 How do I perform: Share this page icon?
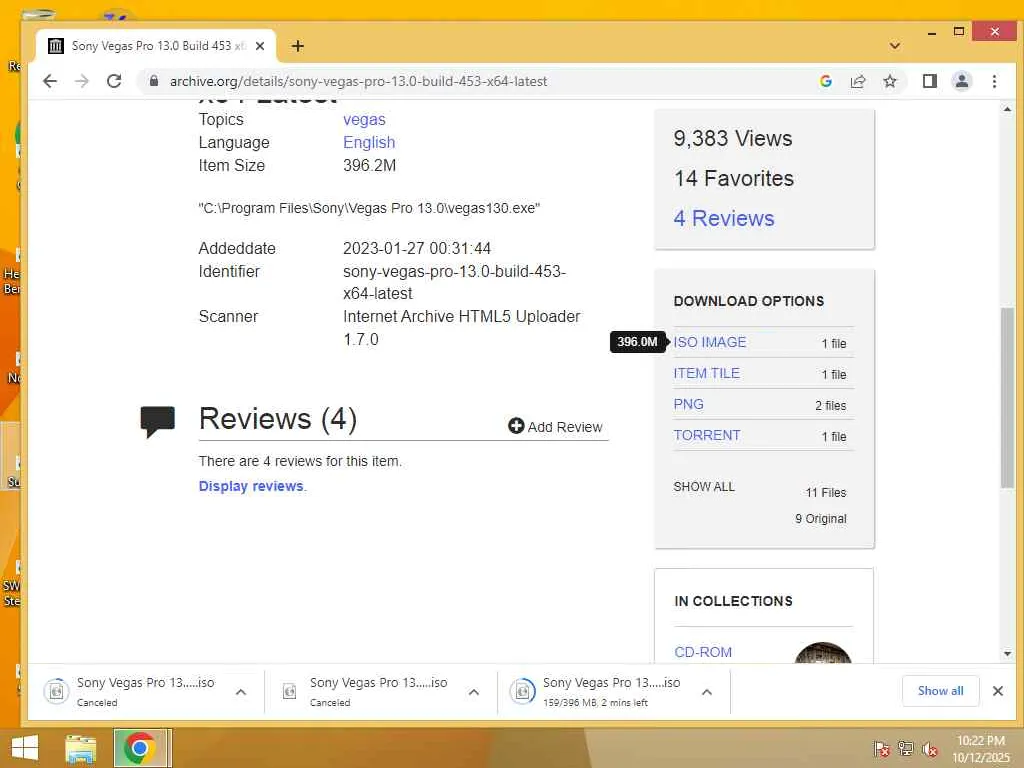tap(857, 81)
